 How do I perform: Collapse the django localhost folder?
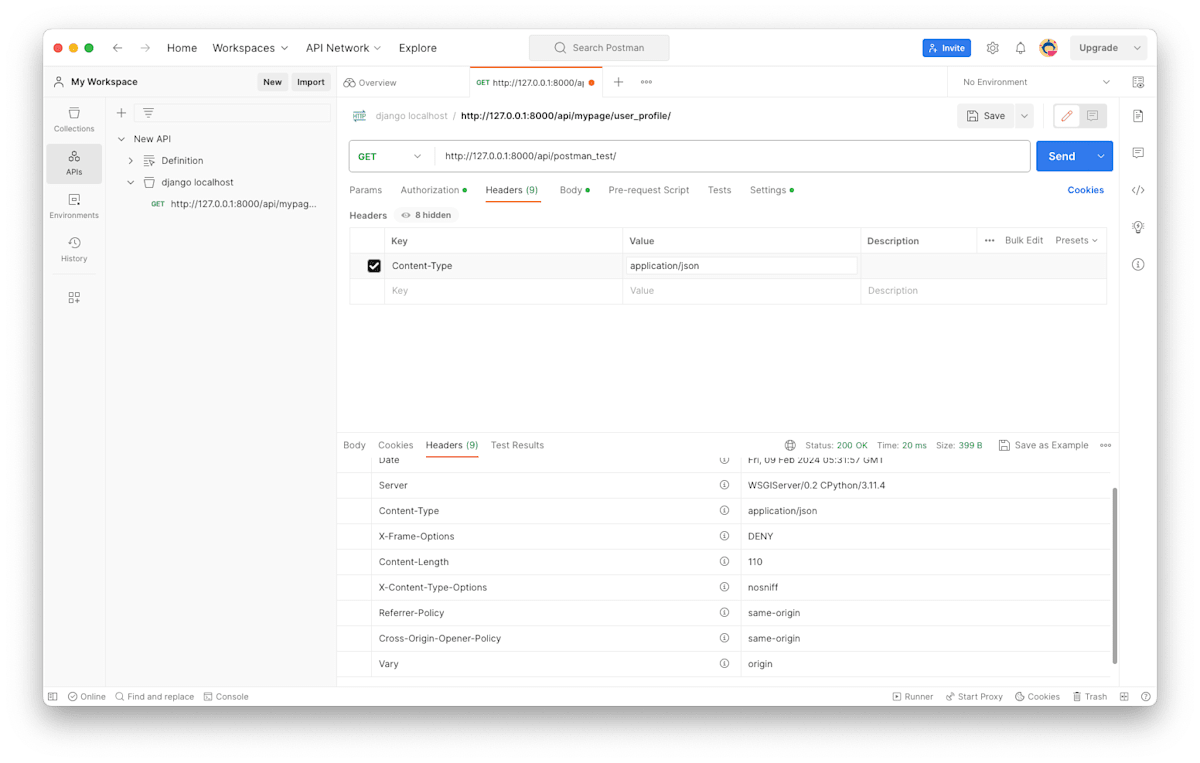click(131, 183)
